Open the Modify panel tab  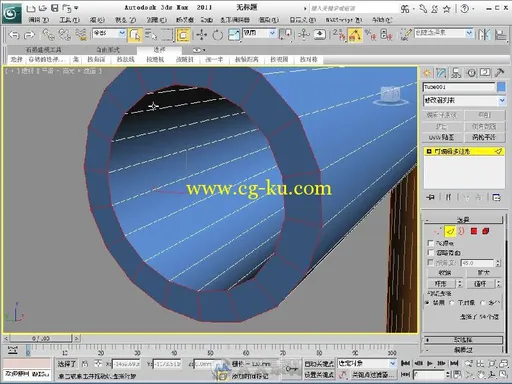click(x=441, y=73)
